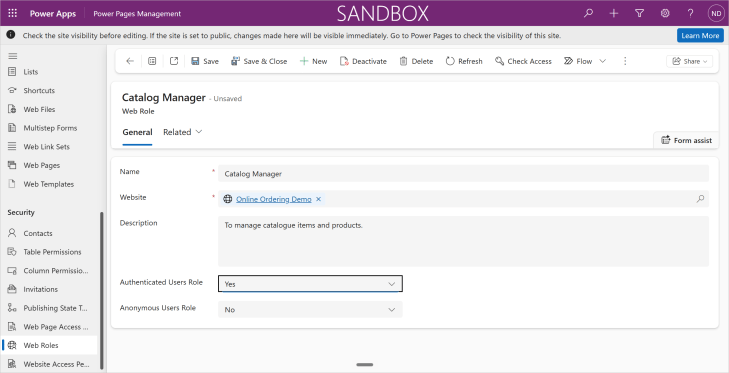
Task: Open Invitations in the sidebar
Action: coord(49,289)
